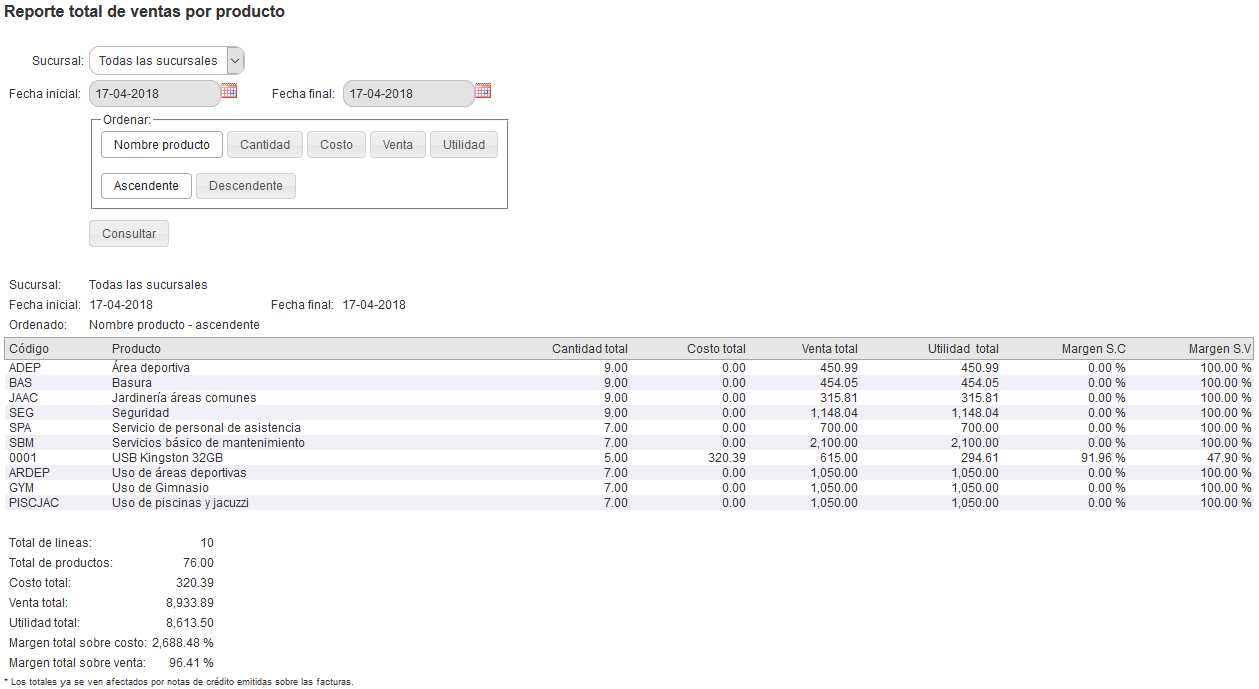1259x689 pixels.
Task: Click the Producto column header
Action: pos(136,349)
